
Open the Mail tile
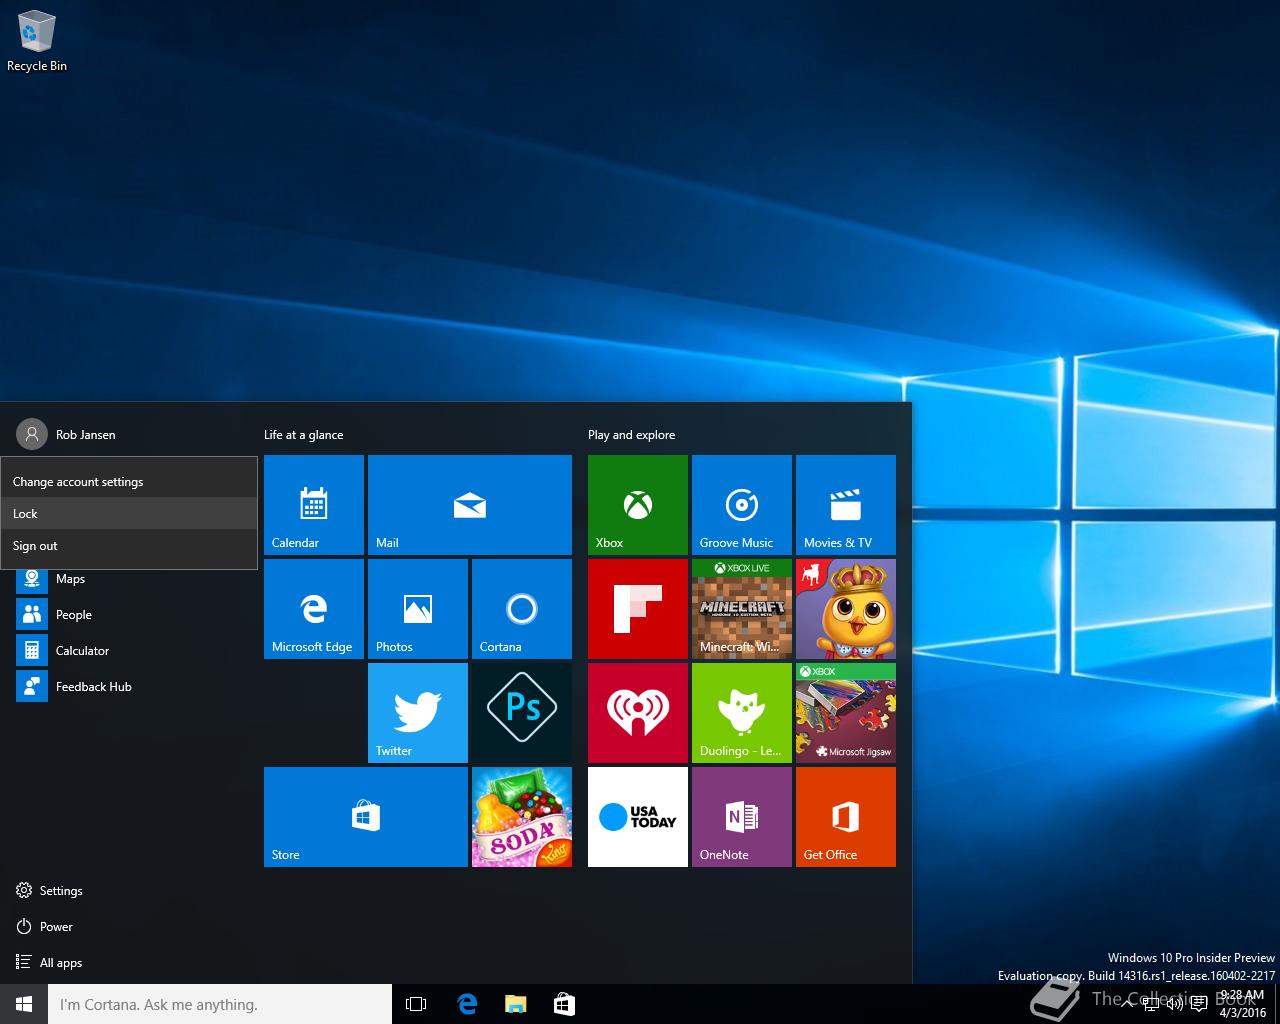coord(470,505)
